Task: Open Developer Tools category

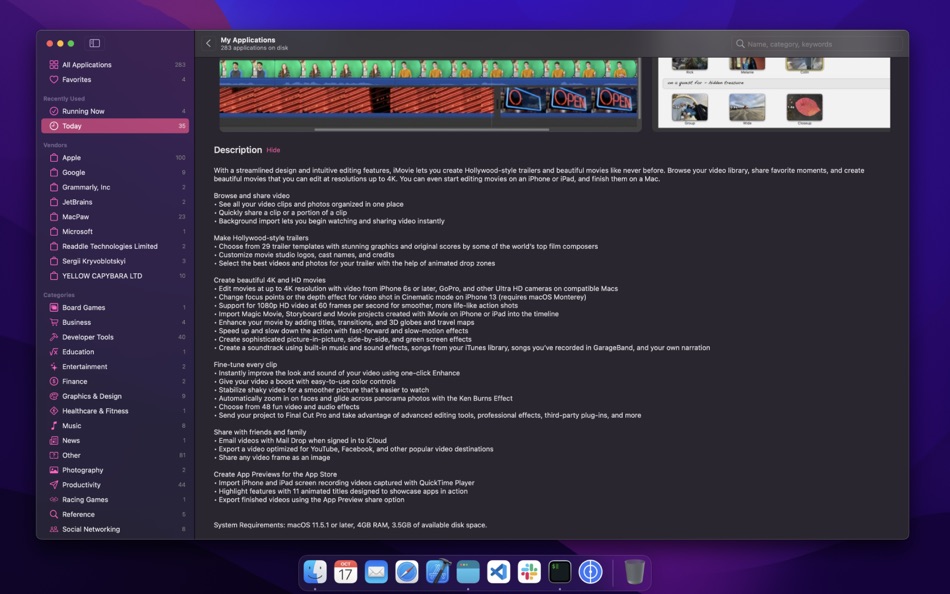Action: point(115,337)
